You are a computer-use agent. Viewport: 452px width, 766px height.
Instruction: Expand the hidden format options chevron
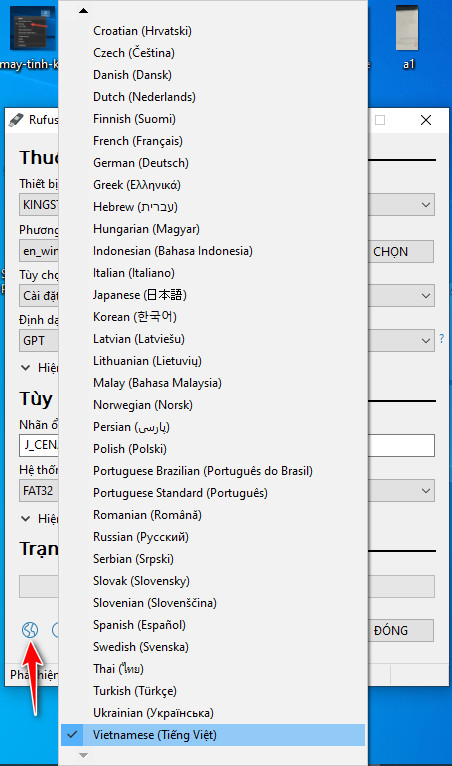26,518
